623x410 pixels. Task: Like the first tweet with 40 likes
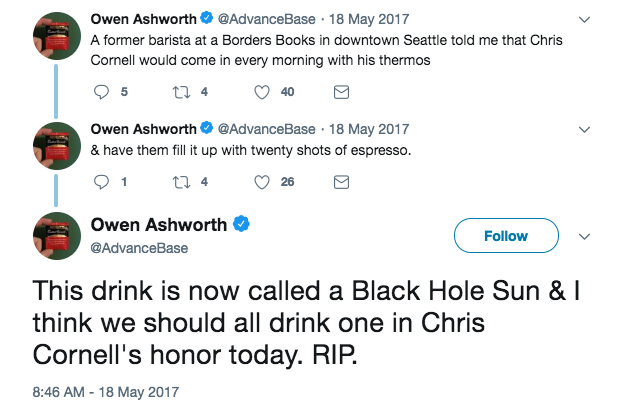(264, 93)
